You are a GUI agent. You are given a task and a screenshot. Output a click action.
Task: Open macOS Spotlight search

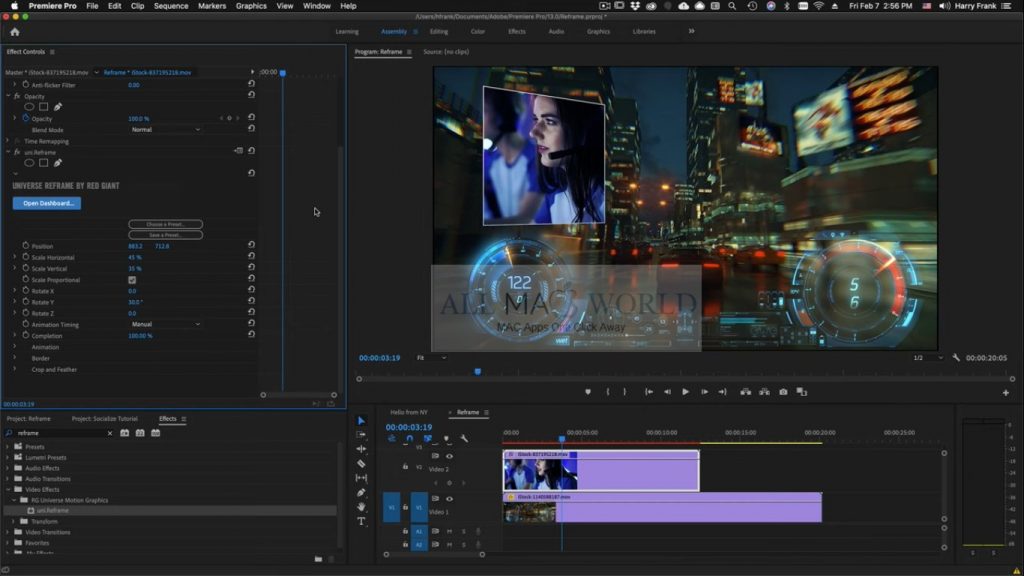point(732,6)
